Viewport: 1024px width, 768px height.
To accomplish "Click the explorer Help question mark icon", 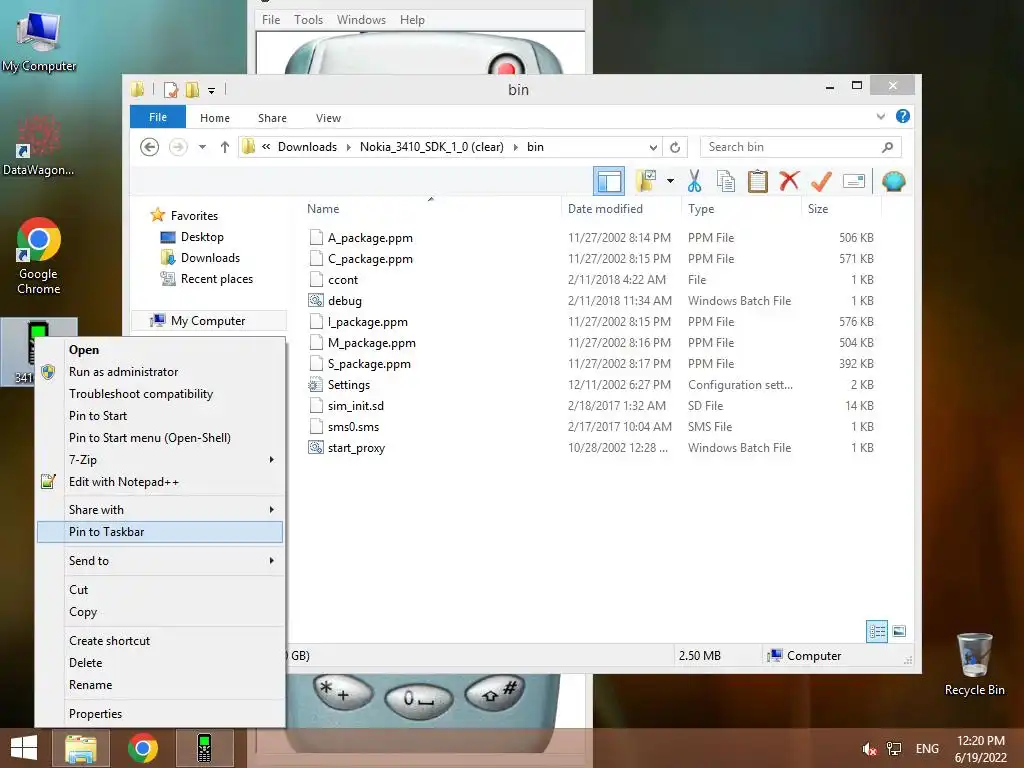I will pos(903,116).
